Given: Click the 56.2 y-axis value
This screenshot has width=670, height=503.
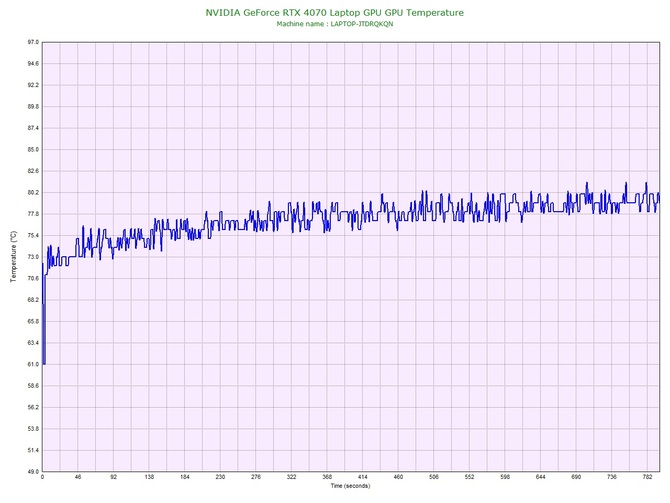Looking at the screenshot, I should 33,407.
